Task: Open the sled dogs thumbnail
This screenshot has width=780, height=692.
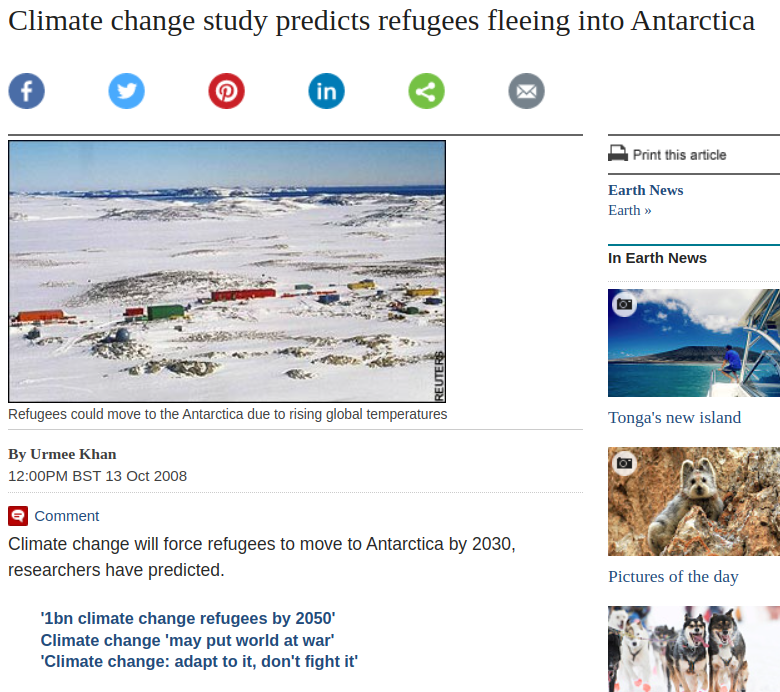Action: 694,648
